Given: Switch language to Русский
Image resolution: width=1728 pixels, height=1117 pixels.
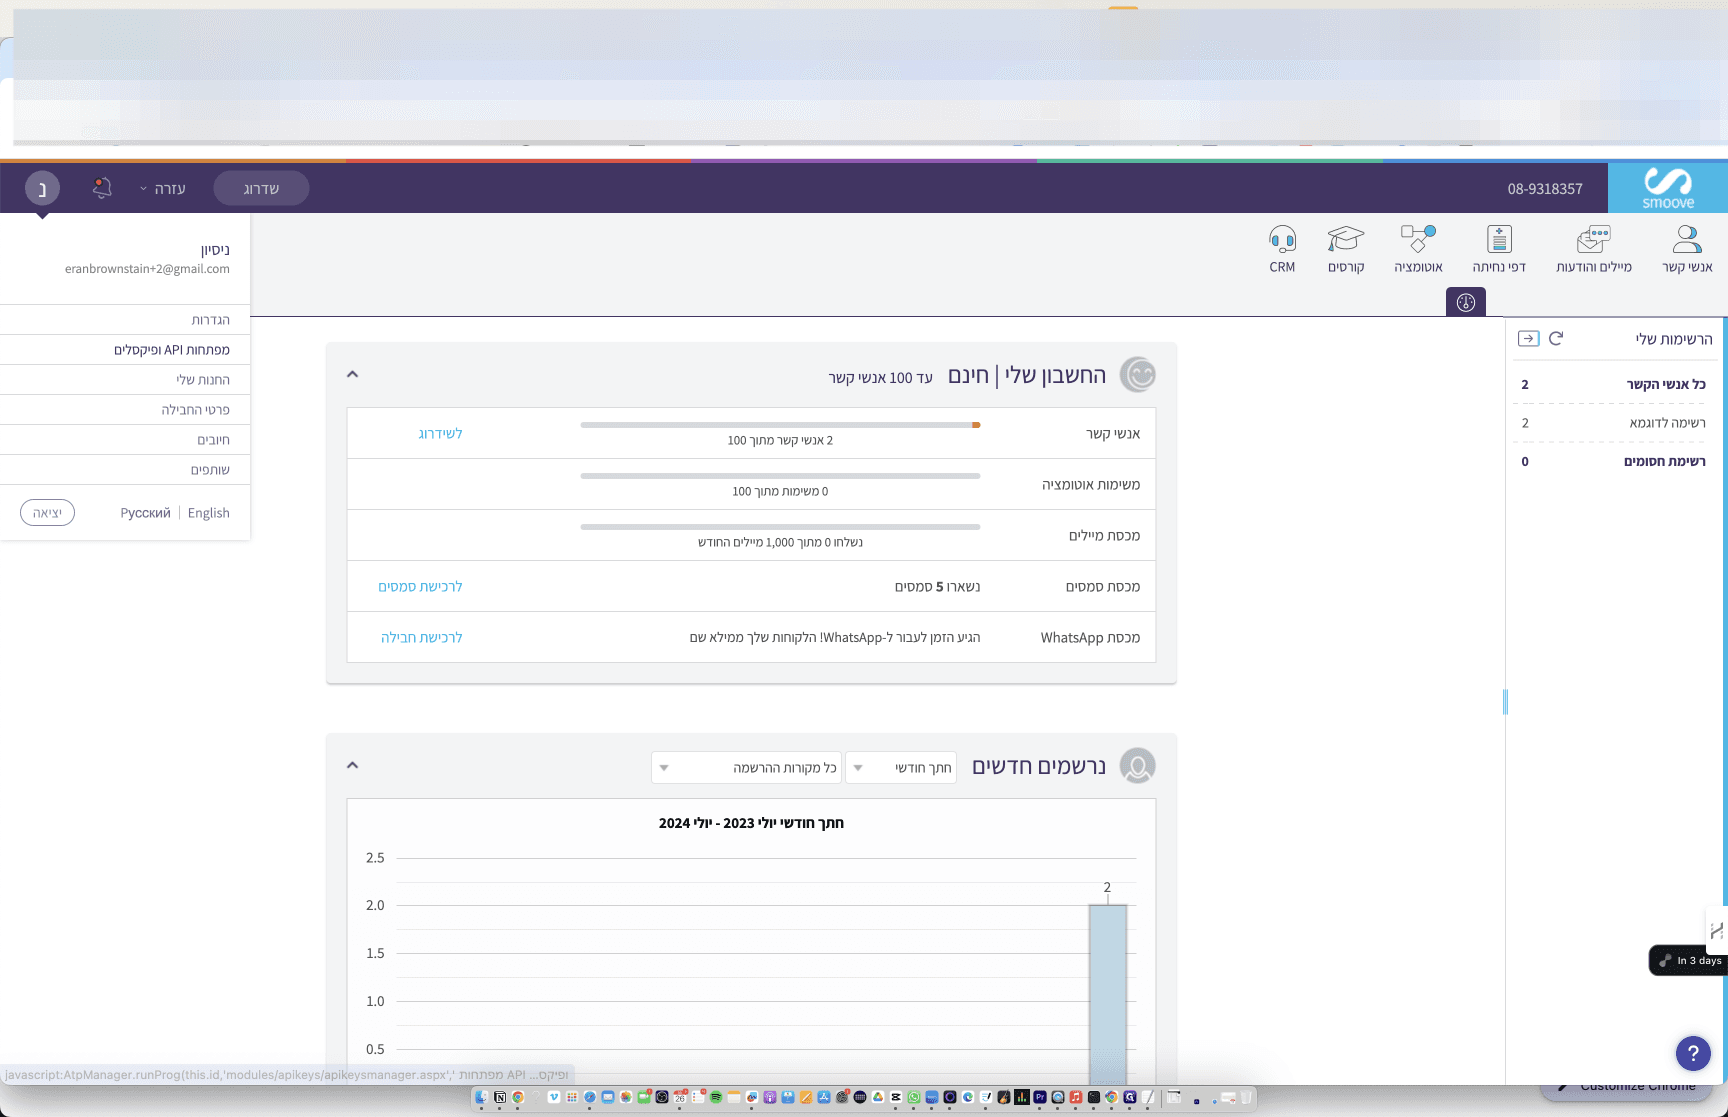Looking at the screenshot, I should tap(145, 513).
